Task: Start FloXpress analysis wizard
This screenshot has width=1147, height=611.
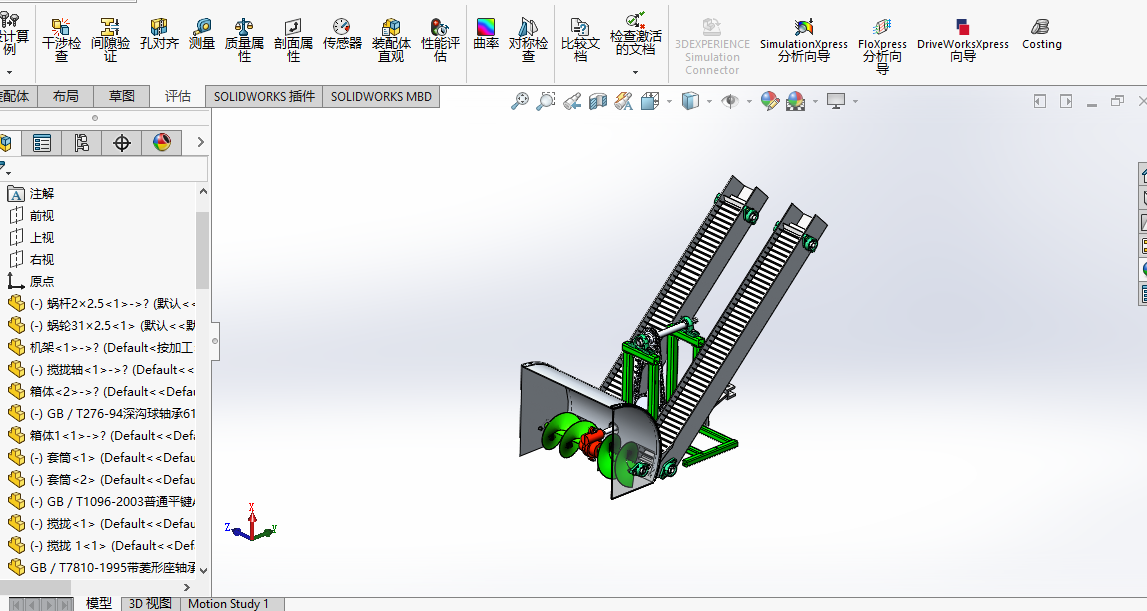Action: [x=882, y=47]
